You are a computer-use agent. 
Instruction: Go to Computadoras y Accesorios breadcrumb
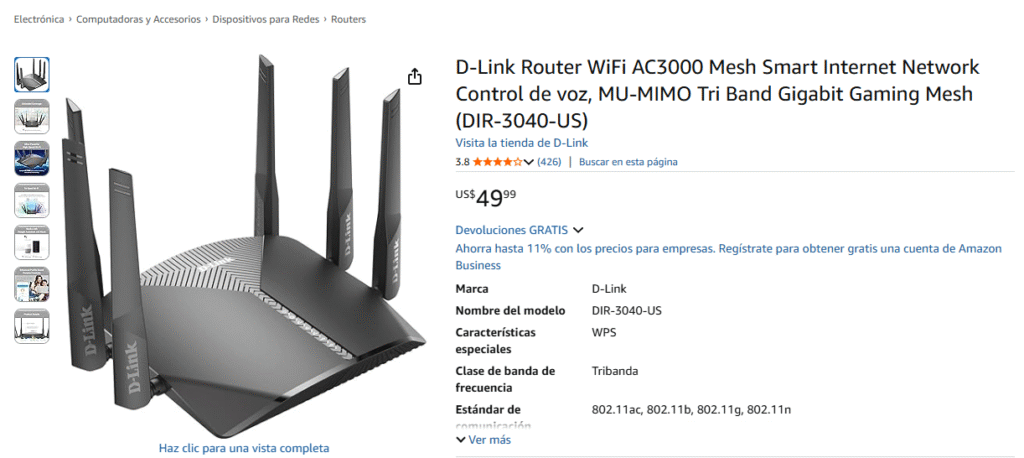click(x=138, y=19)
